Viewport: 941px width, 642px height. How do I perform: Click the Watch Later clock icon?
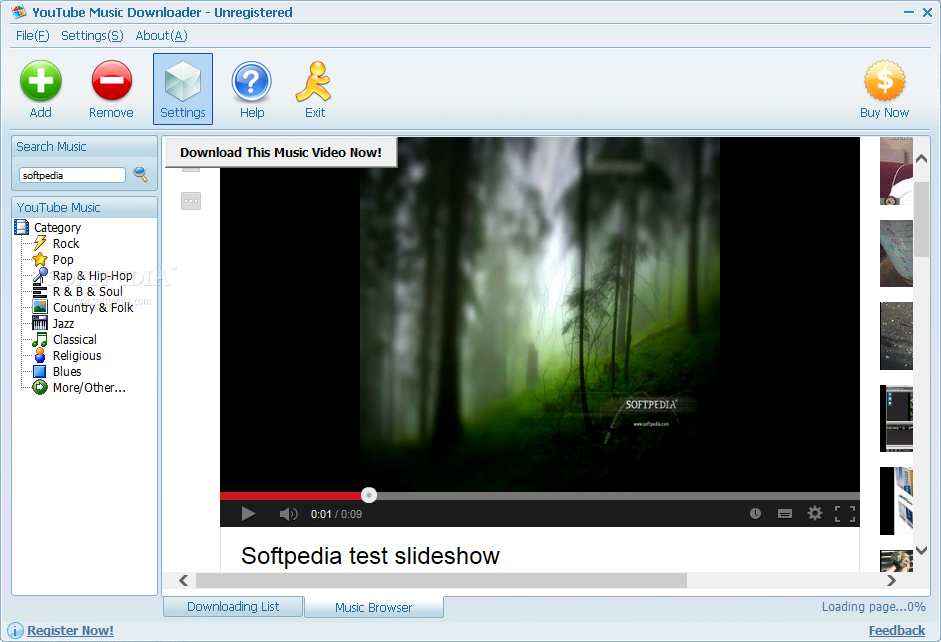755,513
